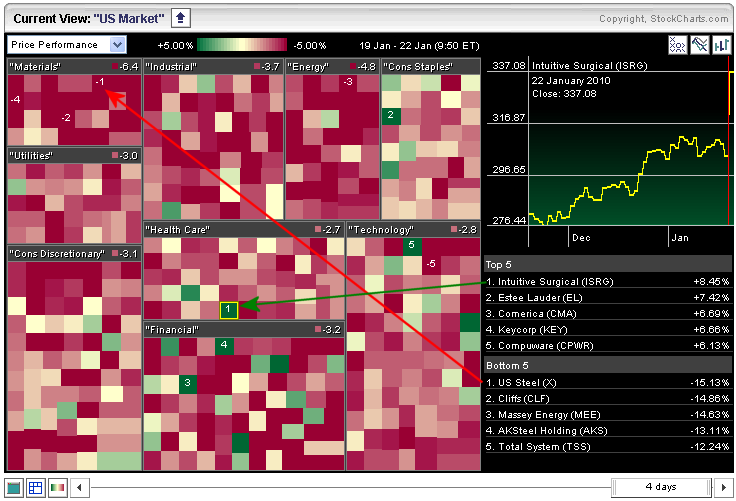The width and height of the screenshot is (736, 501).
Task: Click the -15.13% value for US Steel
Action: click(710, 383)
